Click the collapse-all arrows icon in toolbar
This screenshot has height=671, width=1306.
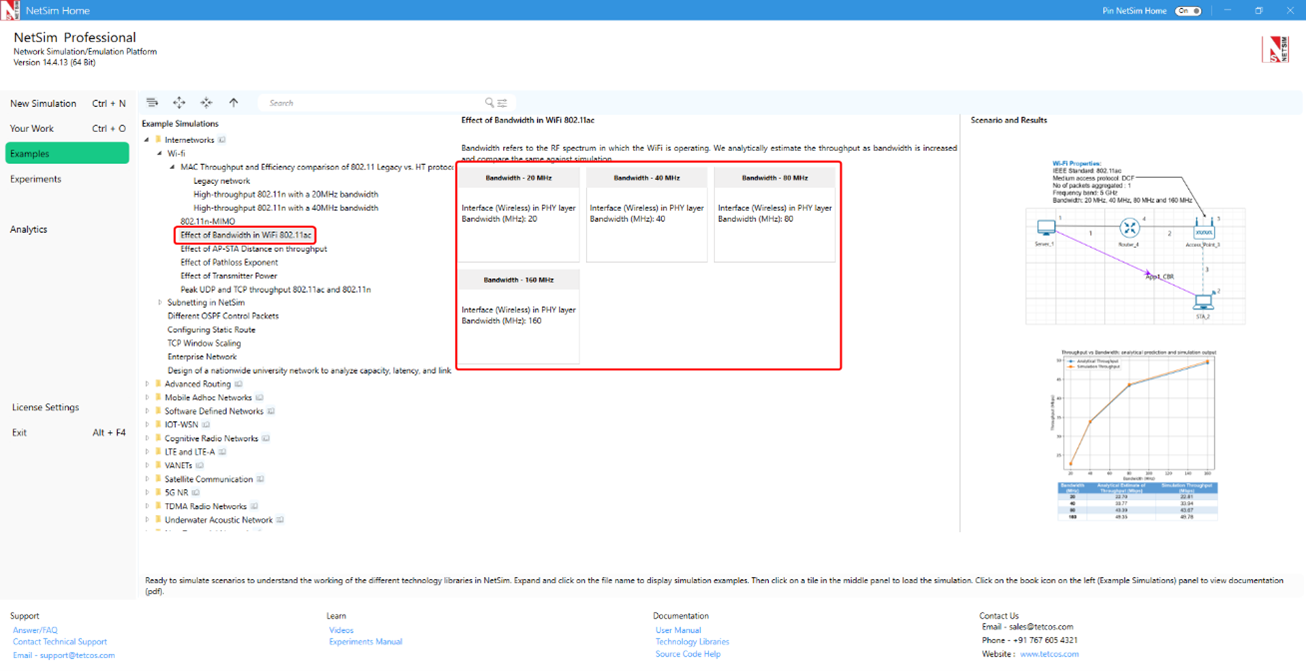point(206,103)
